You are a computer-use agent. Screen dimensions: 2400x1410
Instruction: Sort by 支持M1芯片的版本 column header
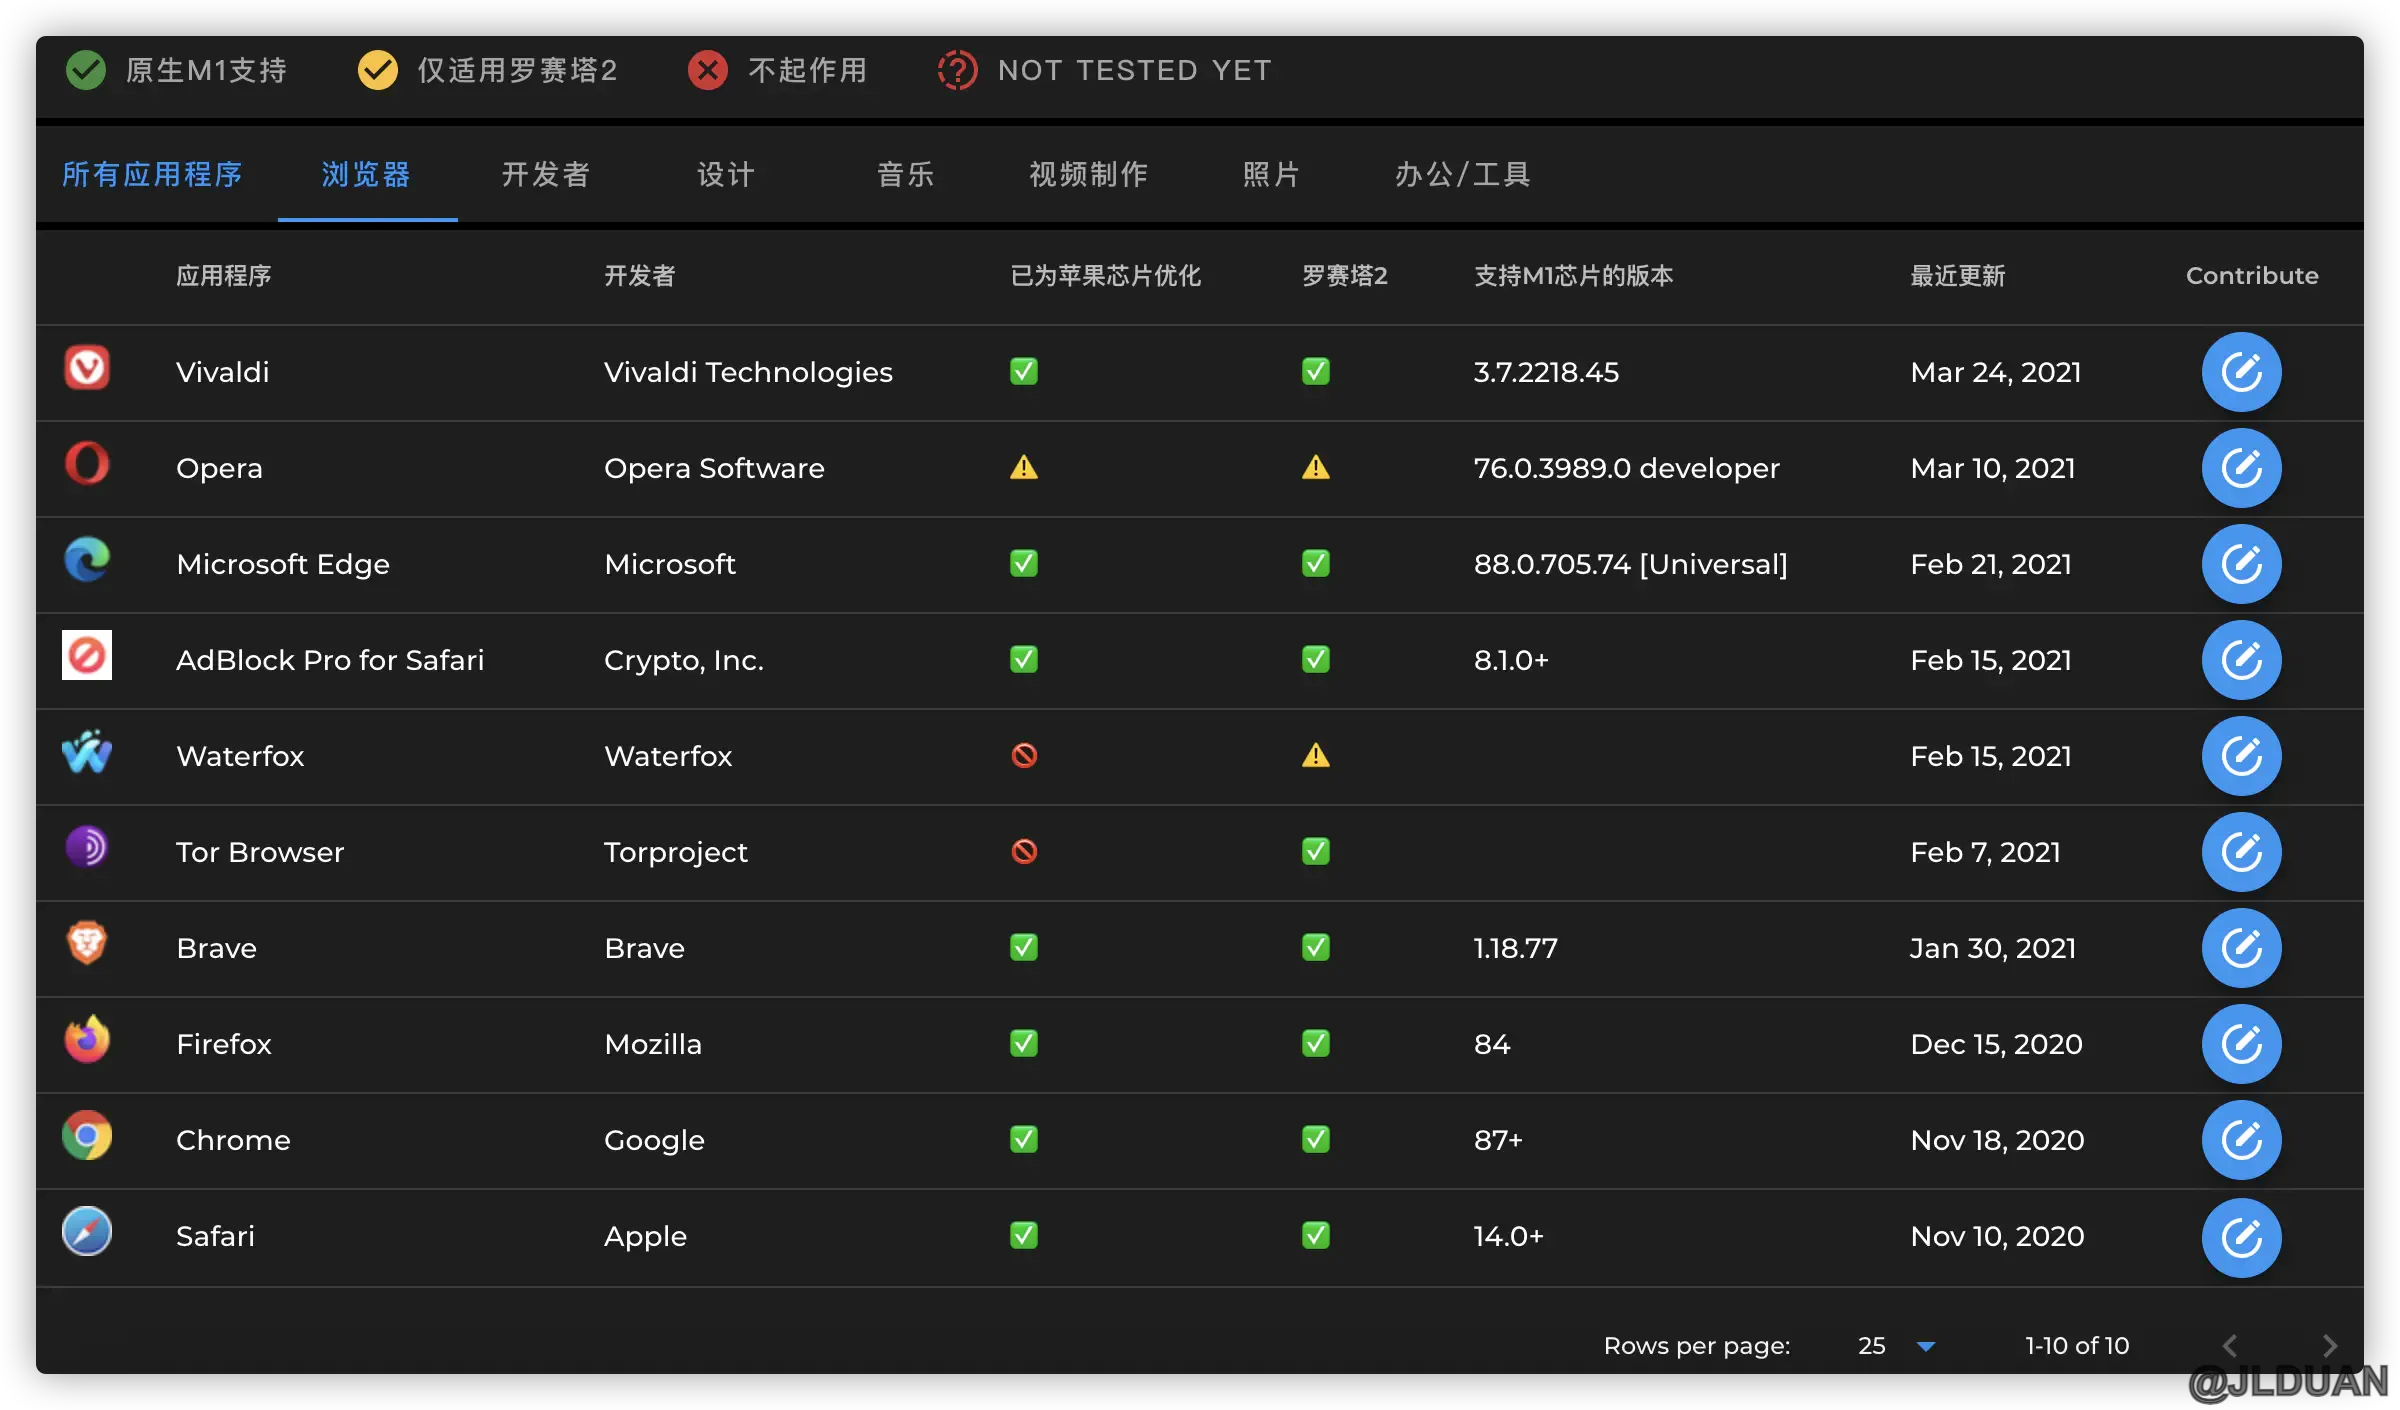coord(1573,276)
